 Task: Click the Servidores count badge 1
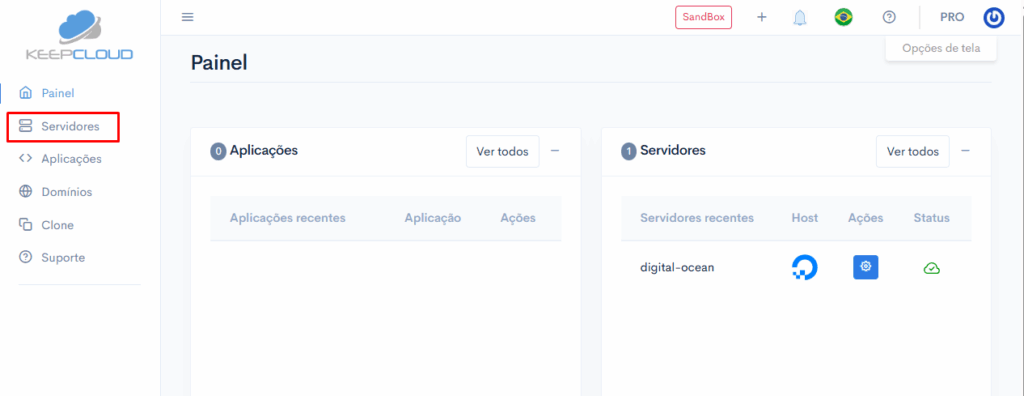point(629,152)
